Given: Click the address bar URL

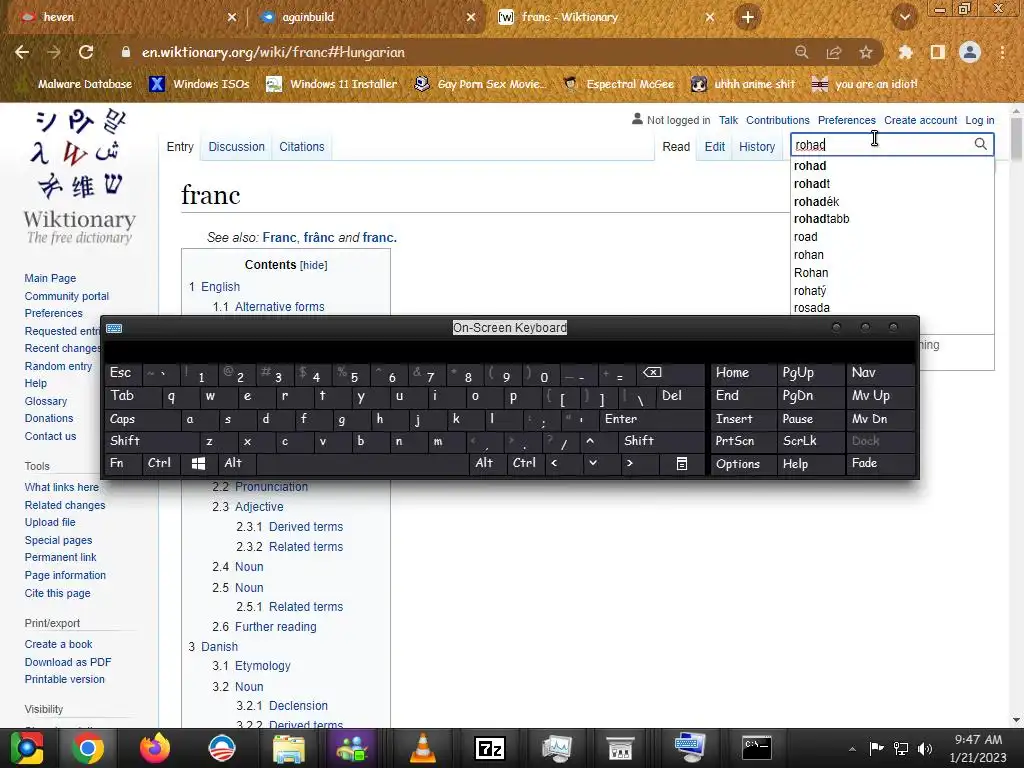Looking at the screenshot, I should (274, 52).
